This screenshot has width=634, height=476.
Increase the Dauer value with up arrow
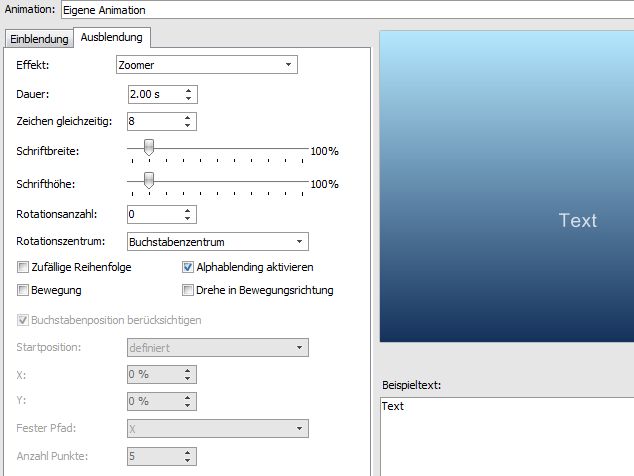189,90
